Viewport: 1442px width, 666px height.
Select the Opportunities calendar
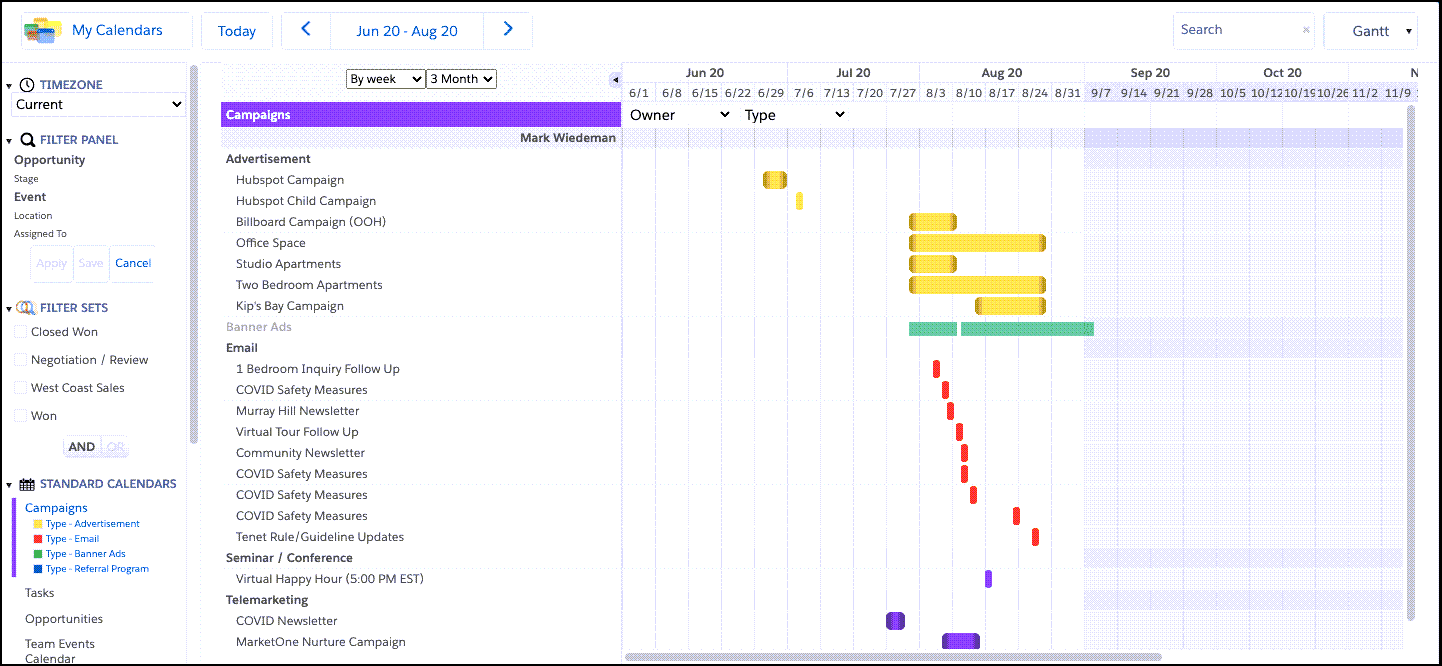[x=64, y=619]
